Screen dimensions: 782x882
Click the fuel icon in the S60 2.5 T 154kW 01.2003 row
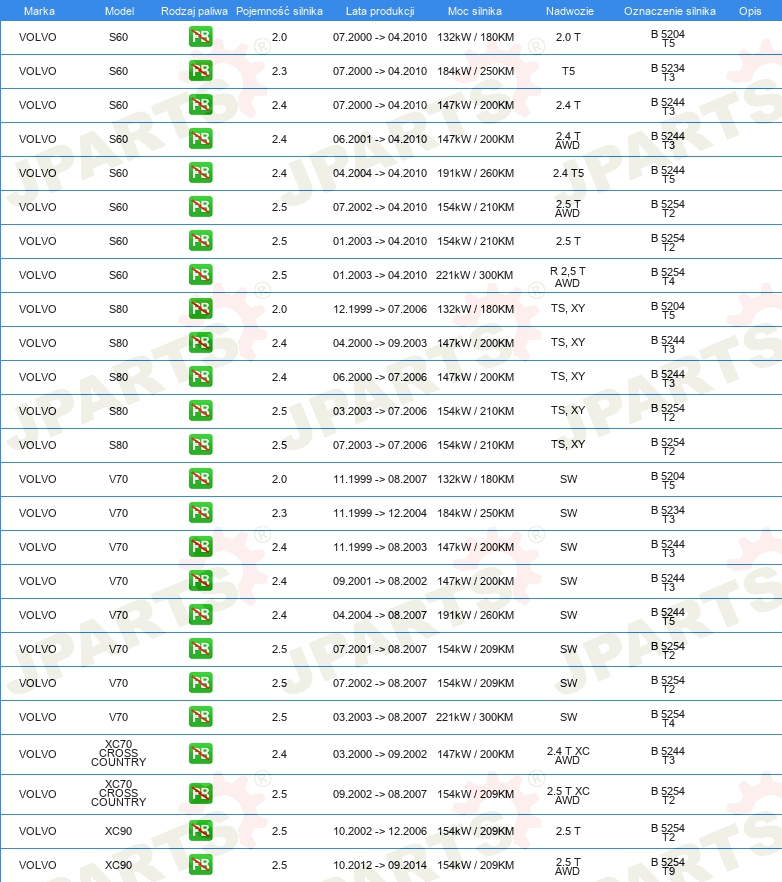pos(201,241)
